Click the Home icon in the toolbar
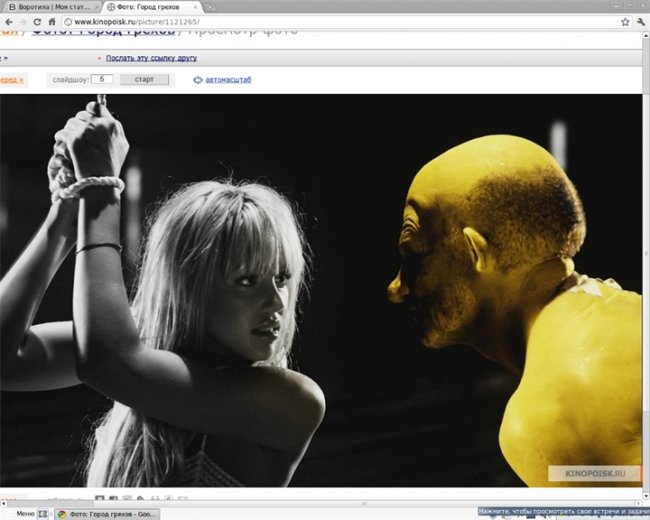 [52, 21]
